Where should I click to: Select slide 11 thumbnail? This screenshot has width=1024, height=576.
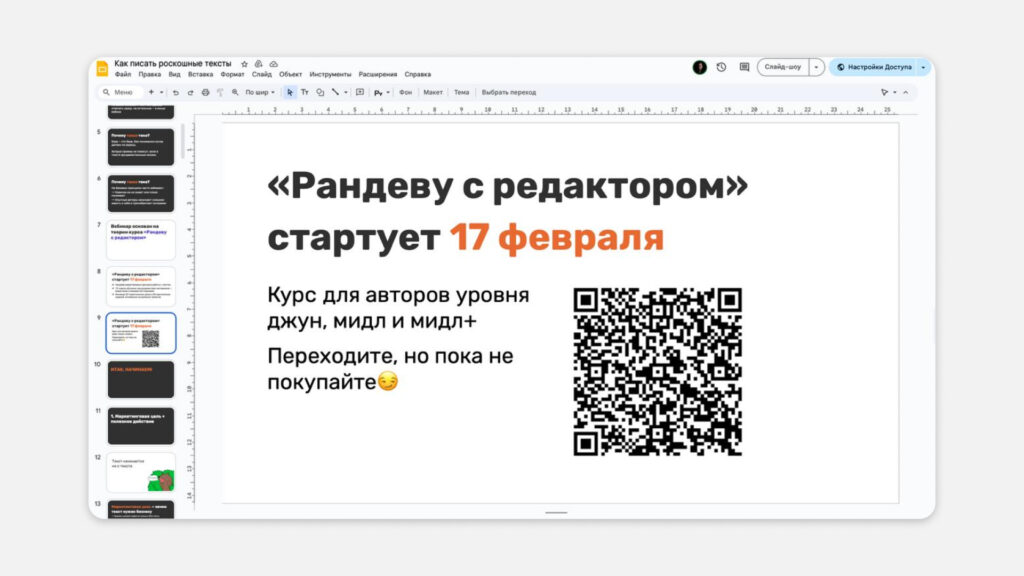point(141,426)
